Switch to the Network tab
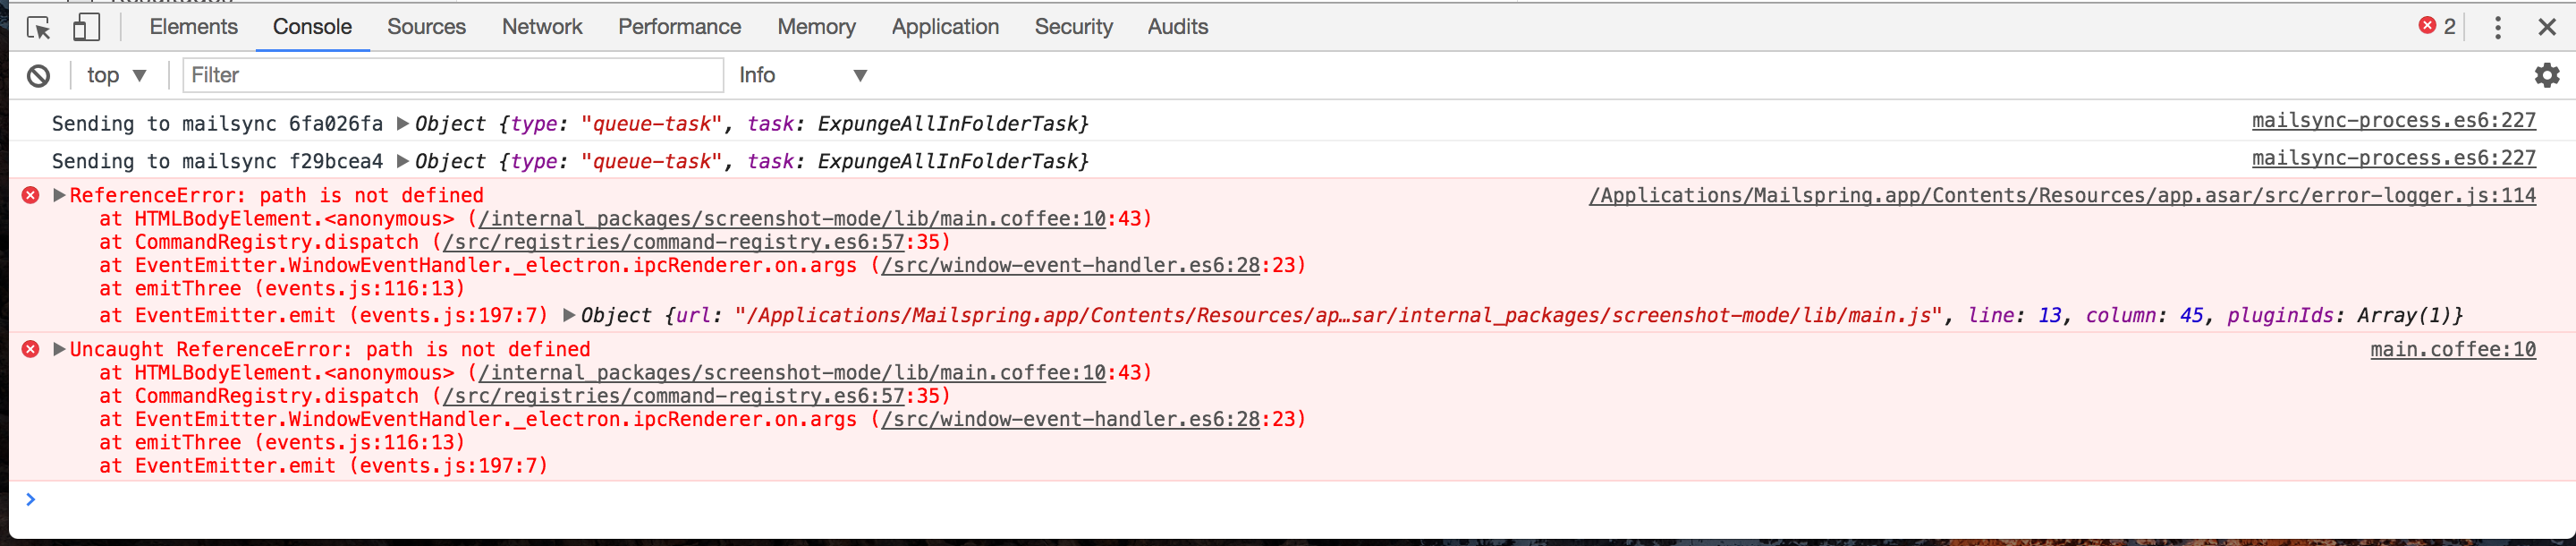This screenshot has height=546, width=2576. pos(542,27)
